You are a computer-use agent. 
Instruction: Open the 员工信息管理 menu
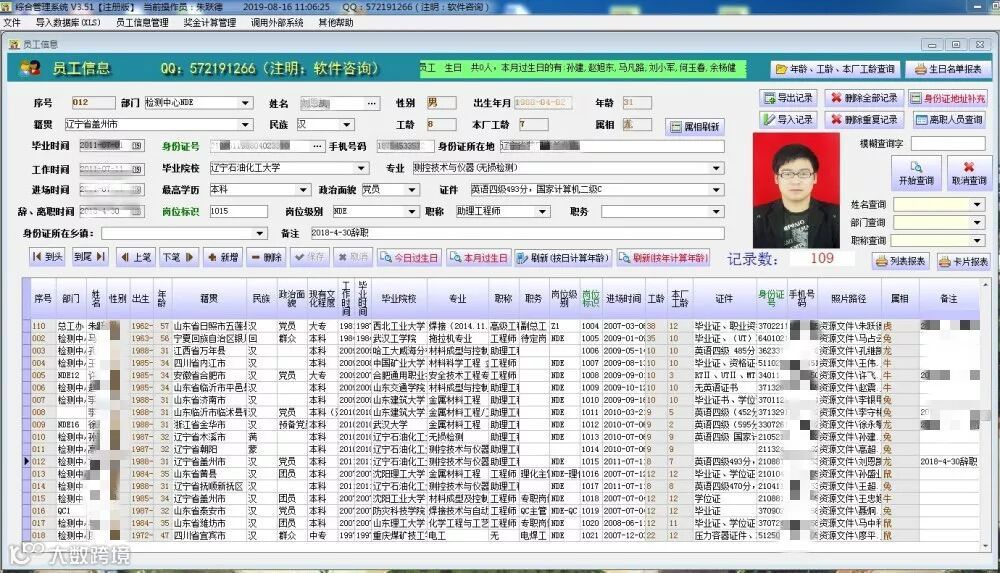point(142,22)
